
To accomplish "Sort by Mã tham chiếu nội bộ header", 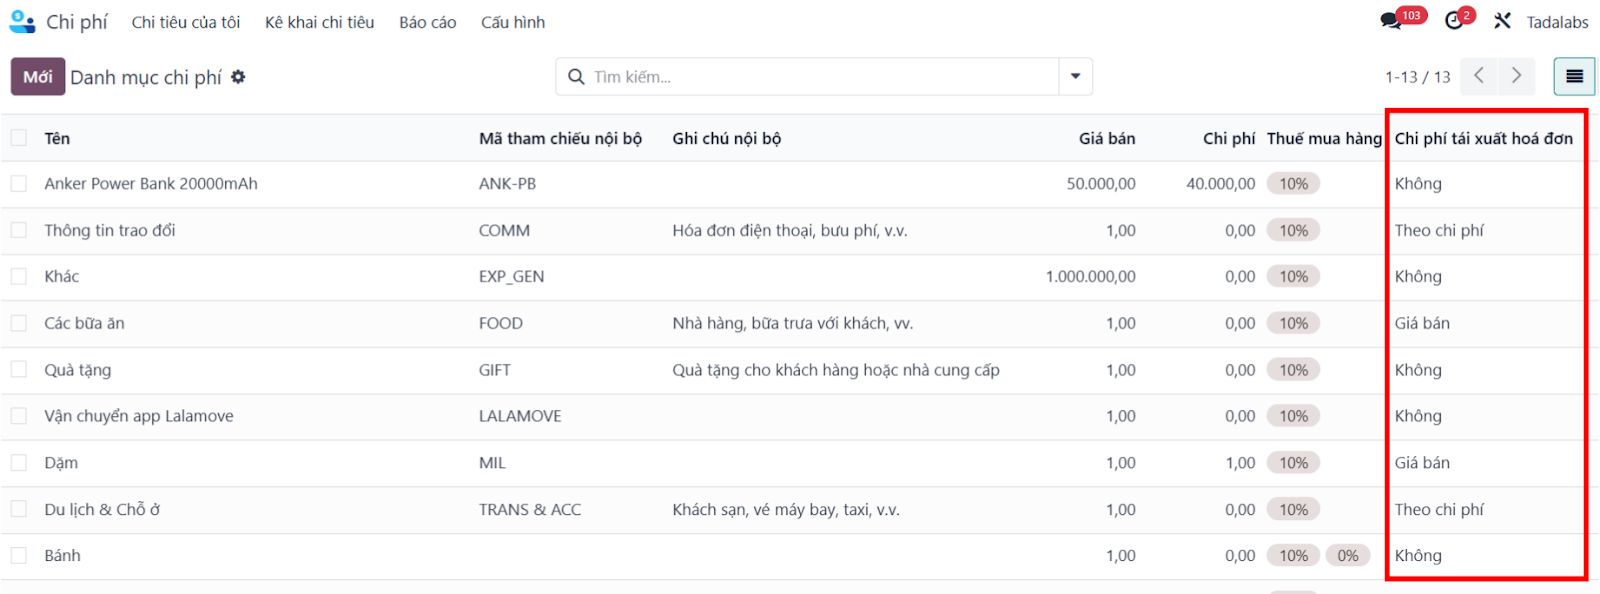I will (x=560, y=138).
